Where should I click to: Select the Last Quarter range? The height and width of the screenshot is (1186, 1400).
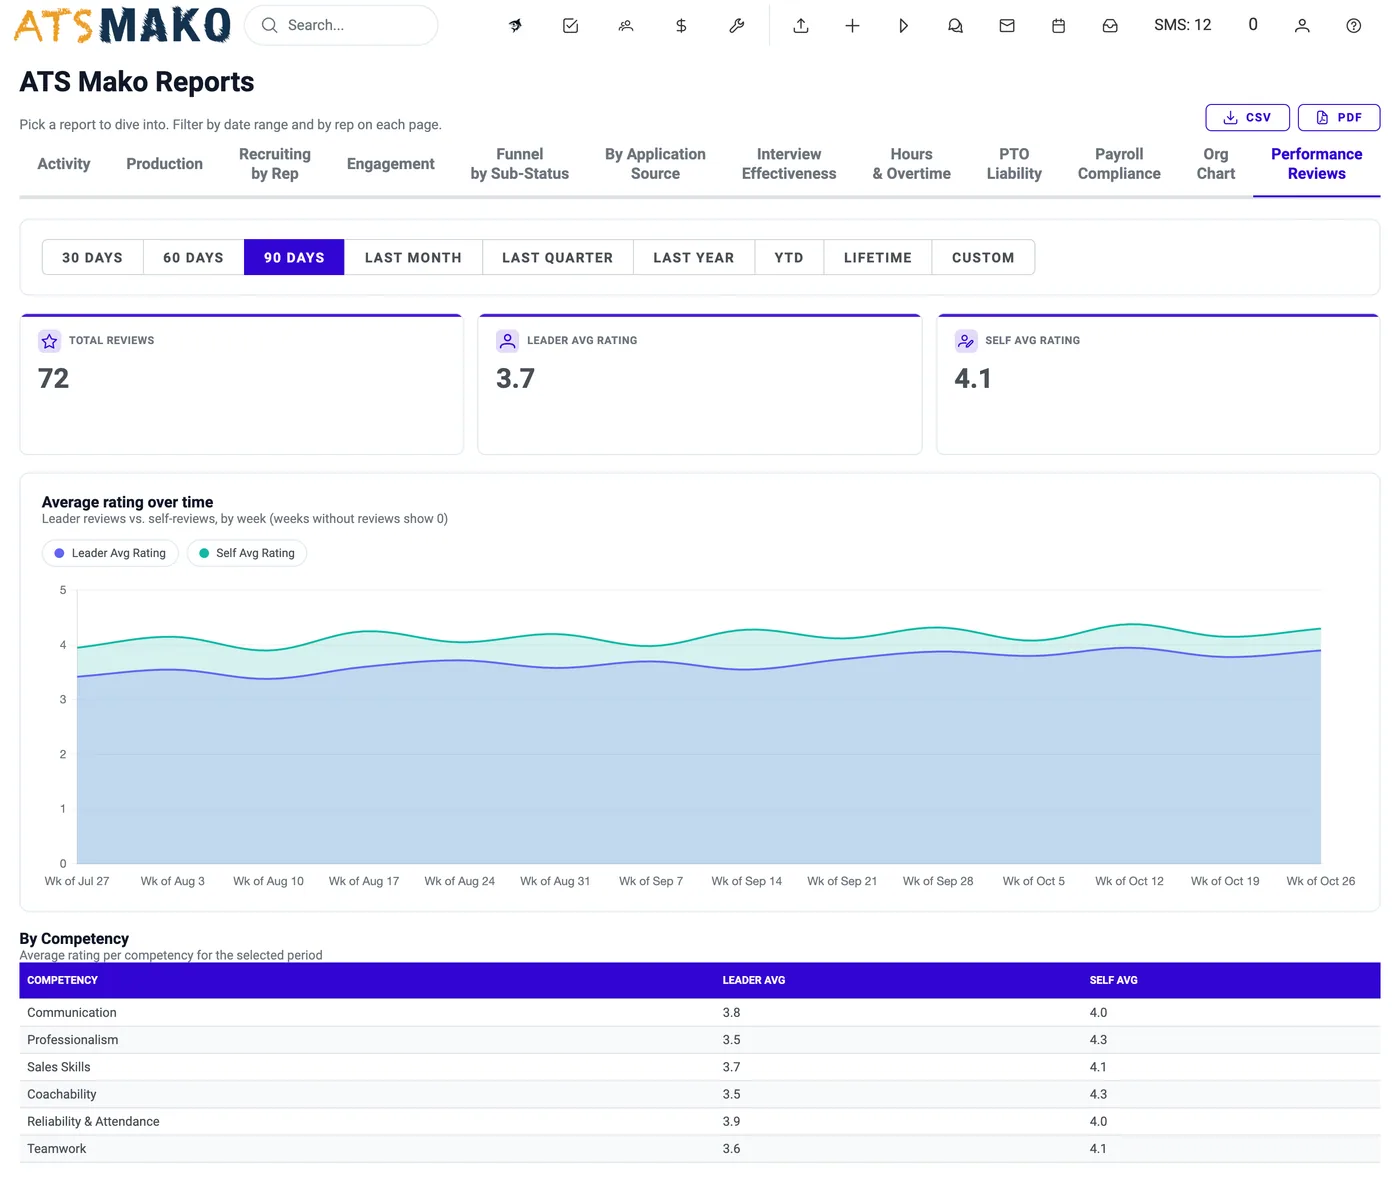click(557, 257)
